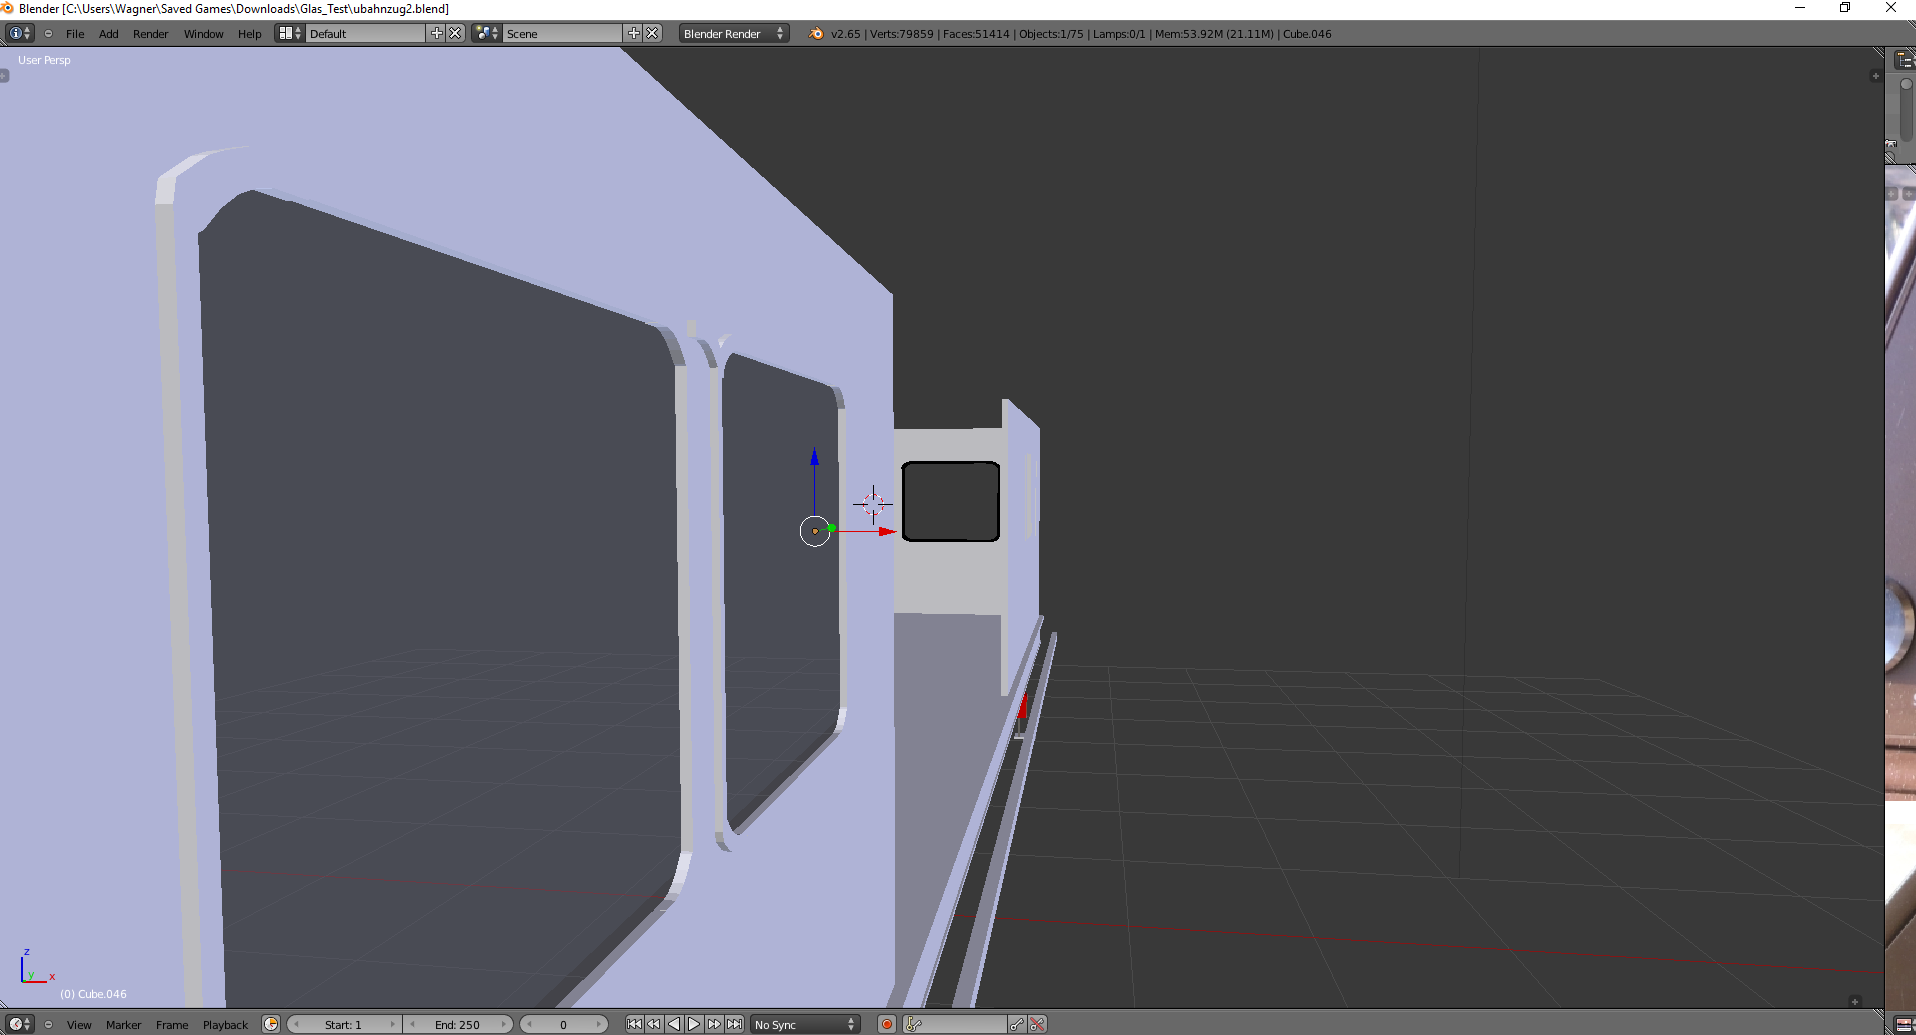Delete keyframes with crossed key icon
1916x1035 pixels.
click(x=1038, y=1024)
